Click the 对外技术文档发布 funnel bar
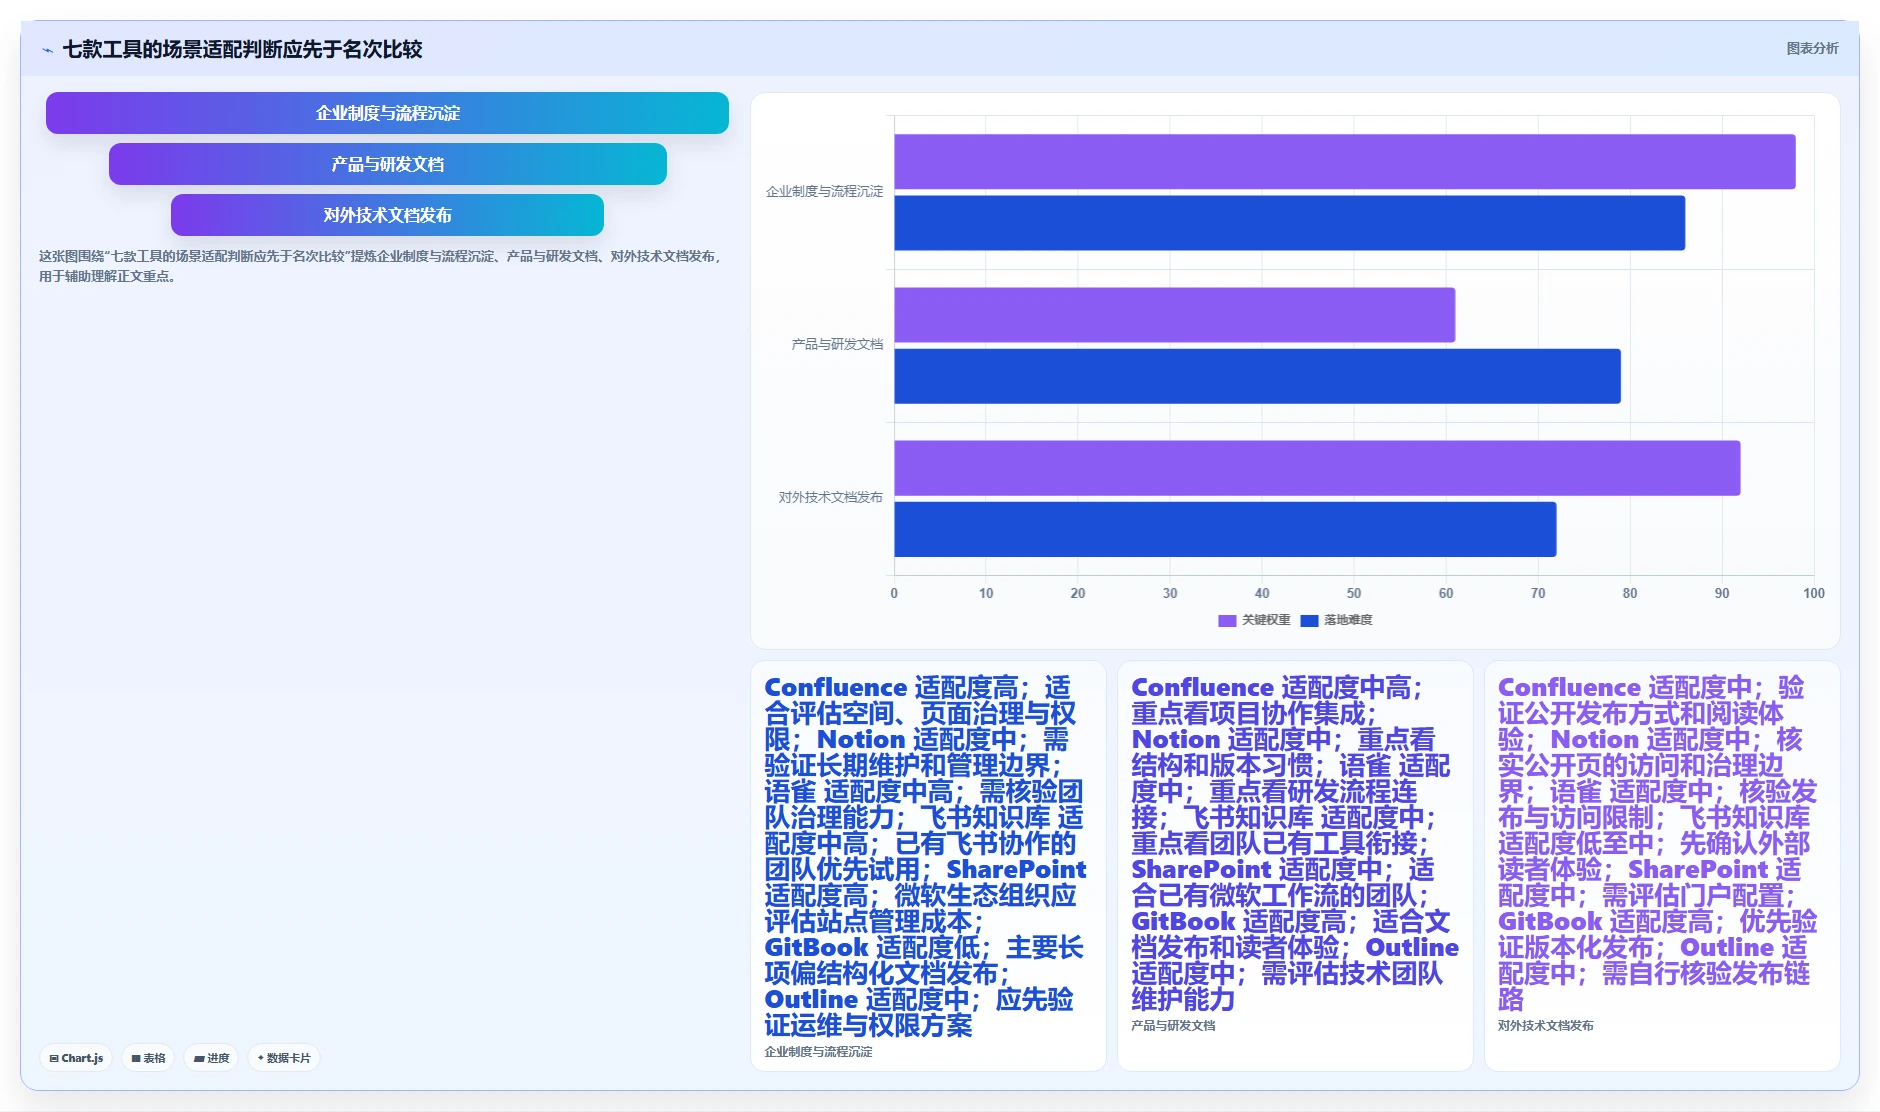Screen dimensions: 1880x1112 coord(387,215)
